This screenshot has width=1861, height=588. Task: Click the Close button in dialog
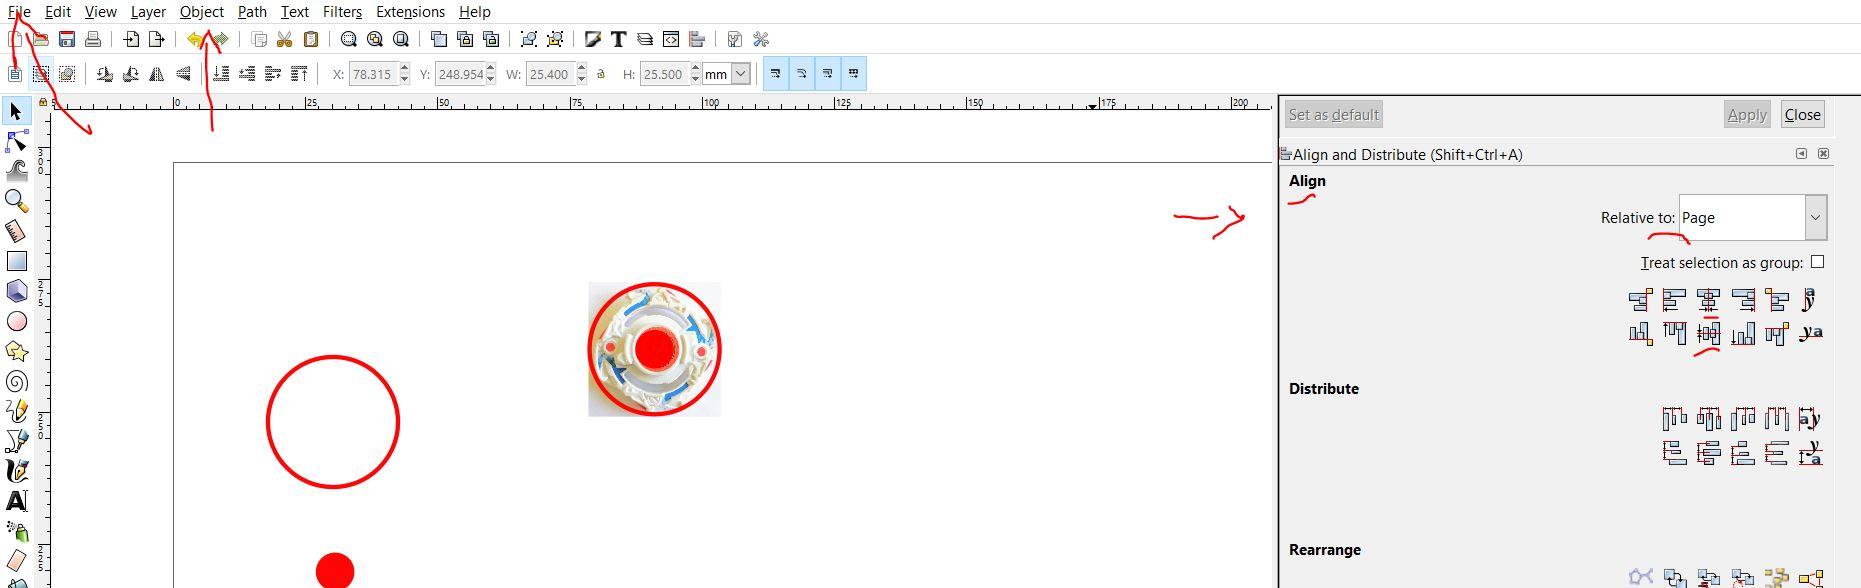(1803, 115)
